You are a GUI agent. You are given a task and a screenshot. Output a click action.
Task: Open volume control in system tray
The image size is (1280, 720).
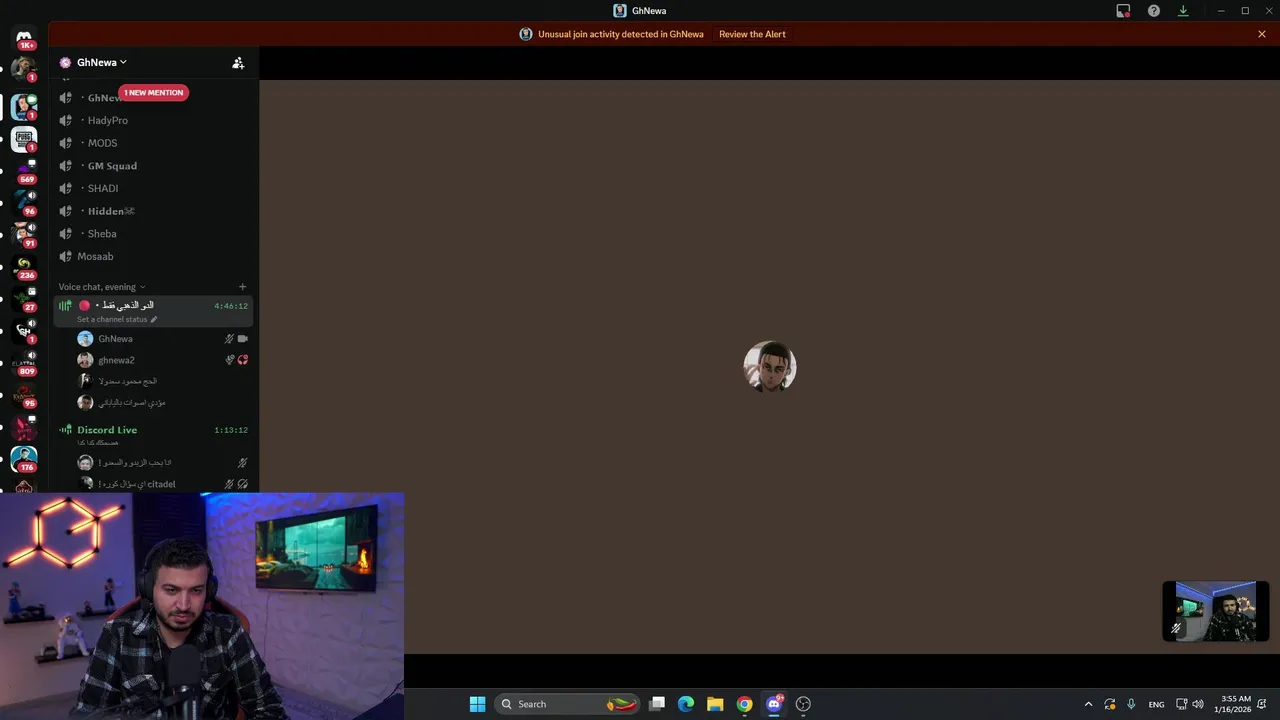[1198, 704]
